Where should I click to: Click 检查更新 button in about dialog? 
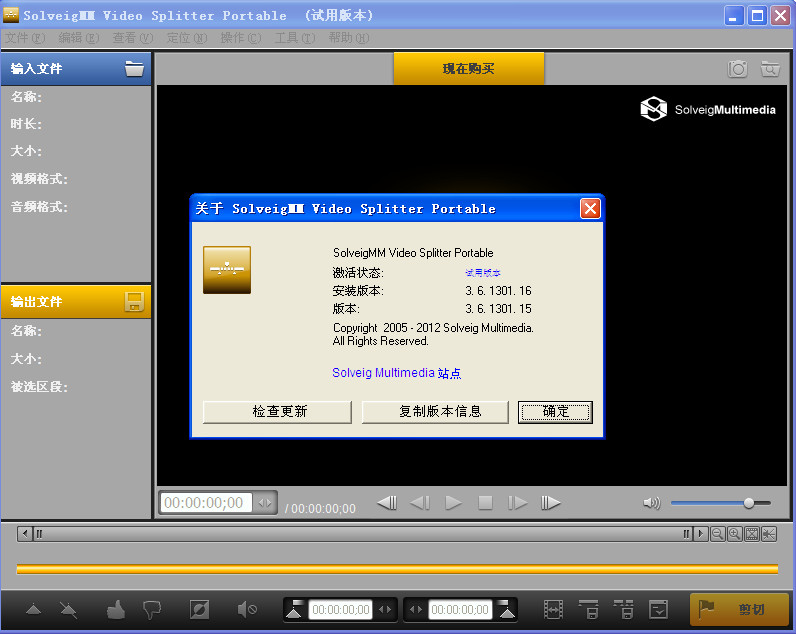[277, 412]
